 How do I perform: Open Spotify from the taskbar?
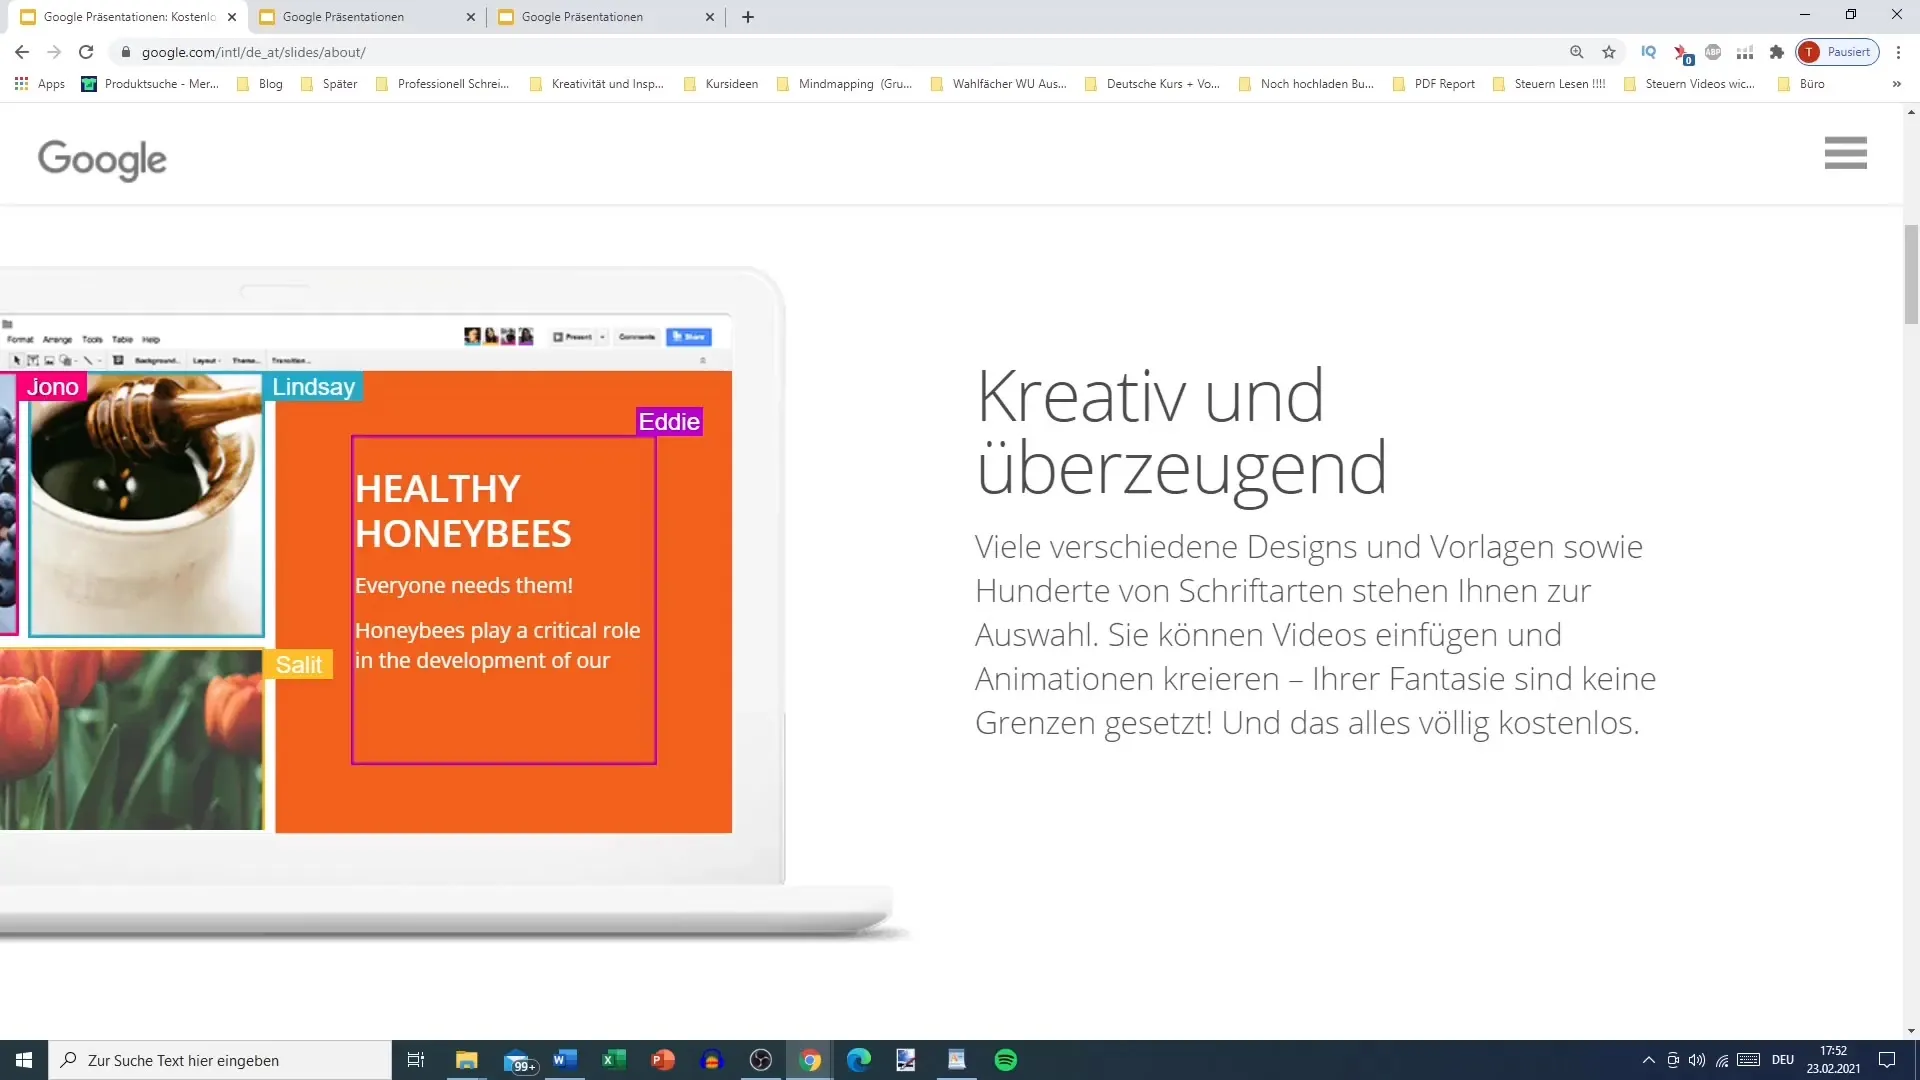1005,1060
